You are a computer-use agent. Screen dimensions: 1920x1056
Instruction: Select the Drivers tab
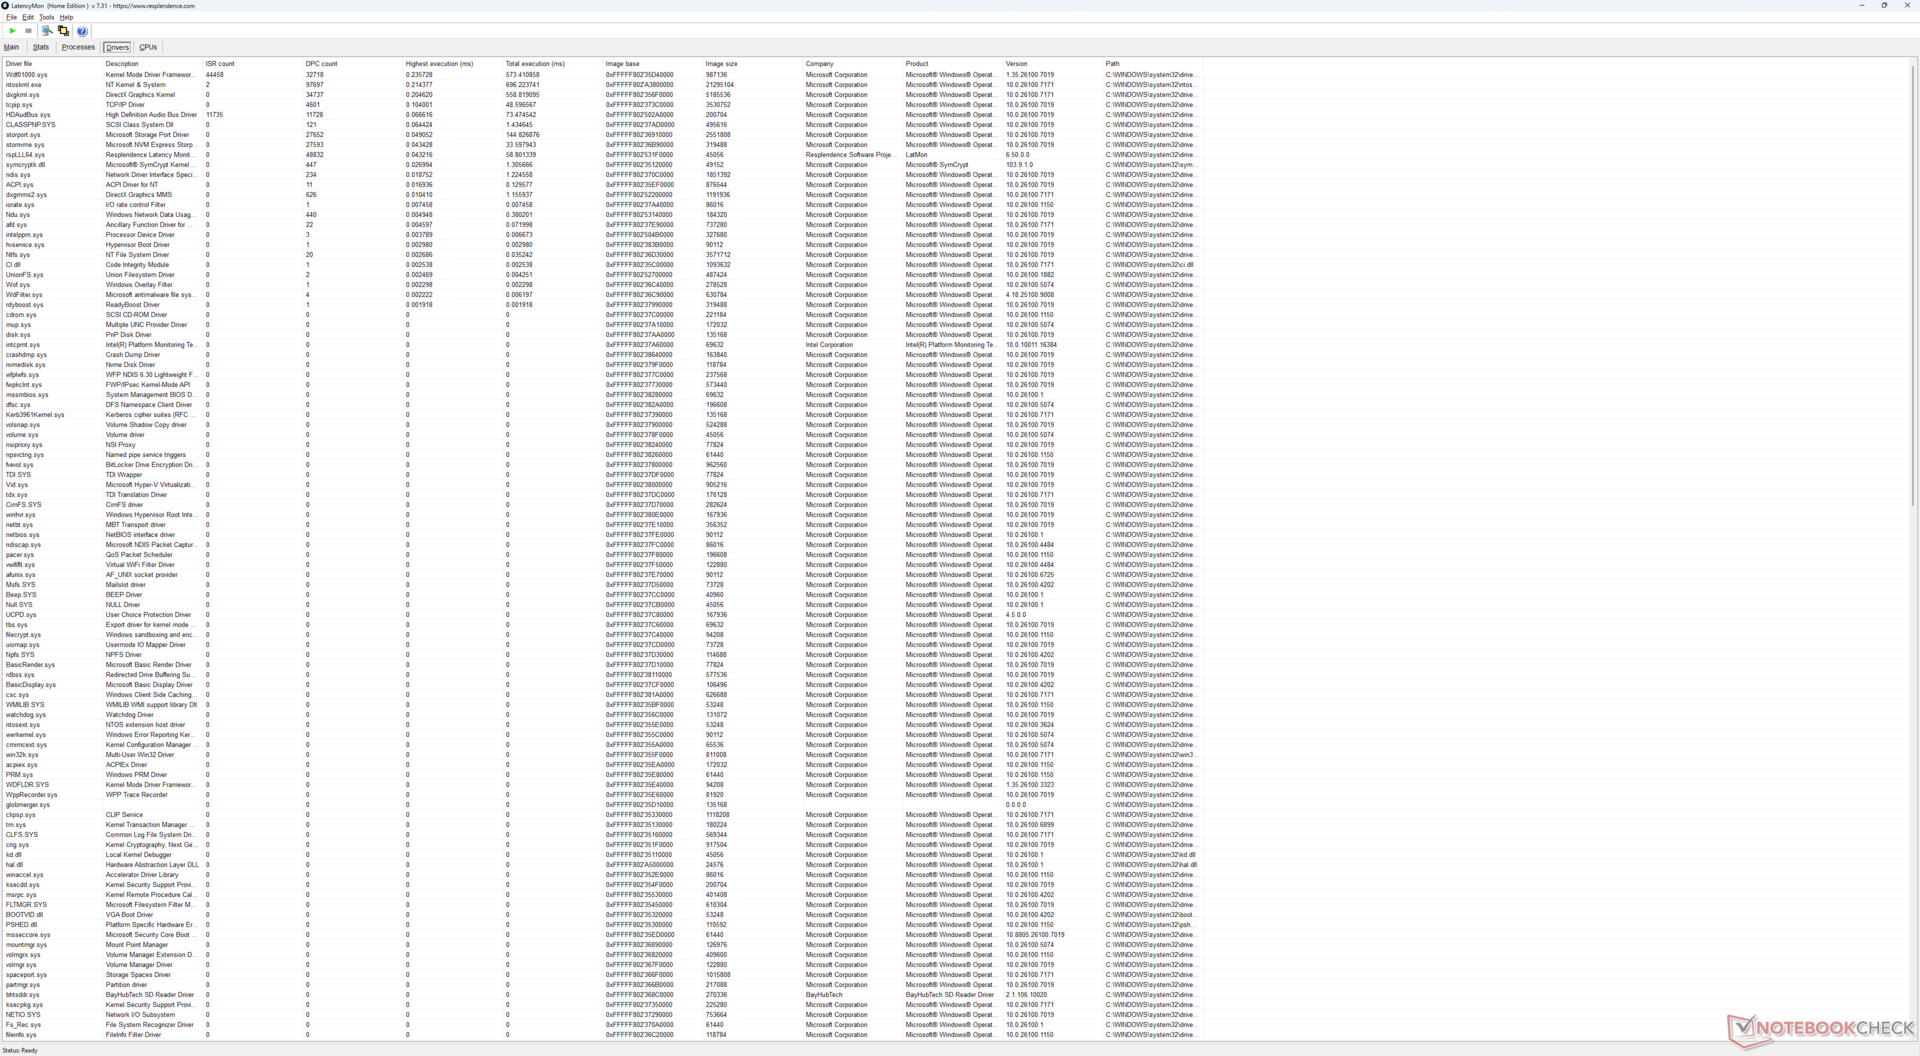(117, 47)
